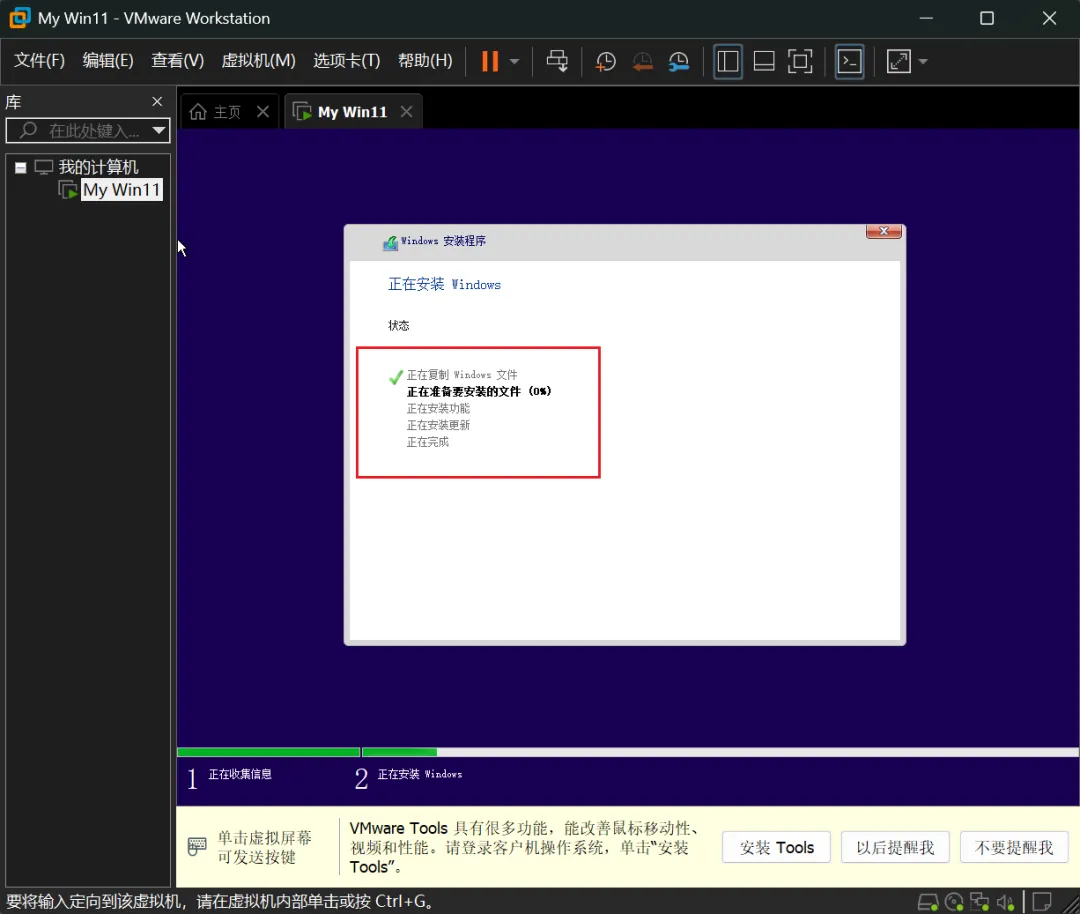The image size is (1080, 914).
Task: Open the 帮助(H) menu
Action: pos(425,61)
